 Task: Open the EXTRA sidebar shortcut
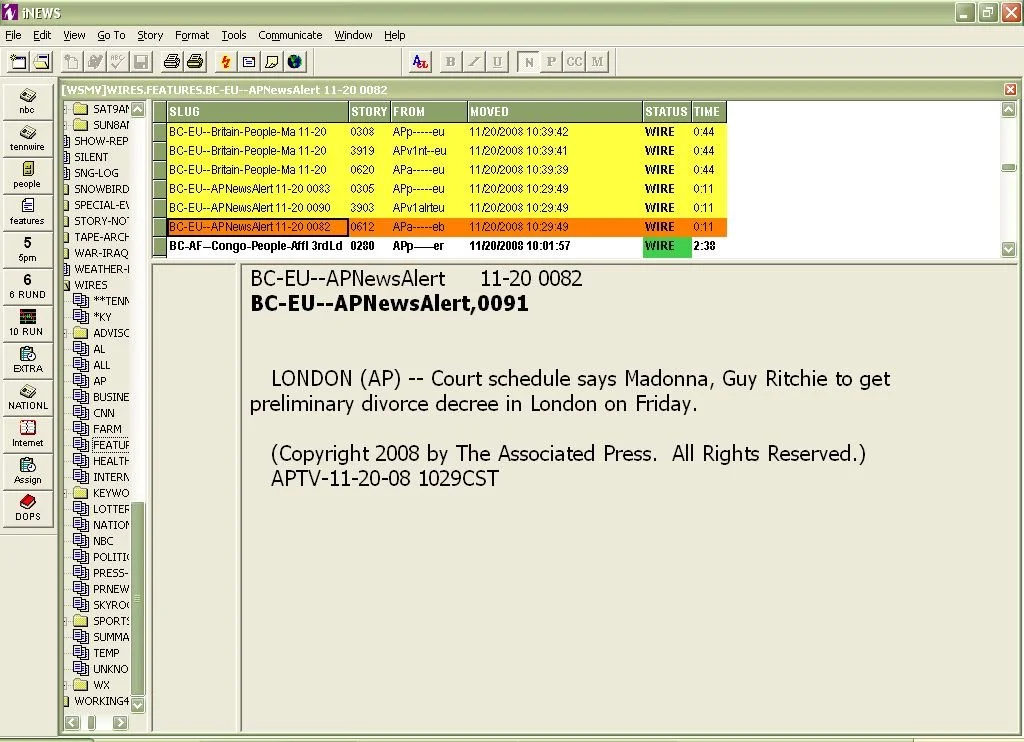(27, 360)
